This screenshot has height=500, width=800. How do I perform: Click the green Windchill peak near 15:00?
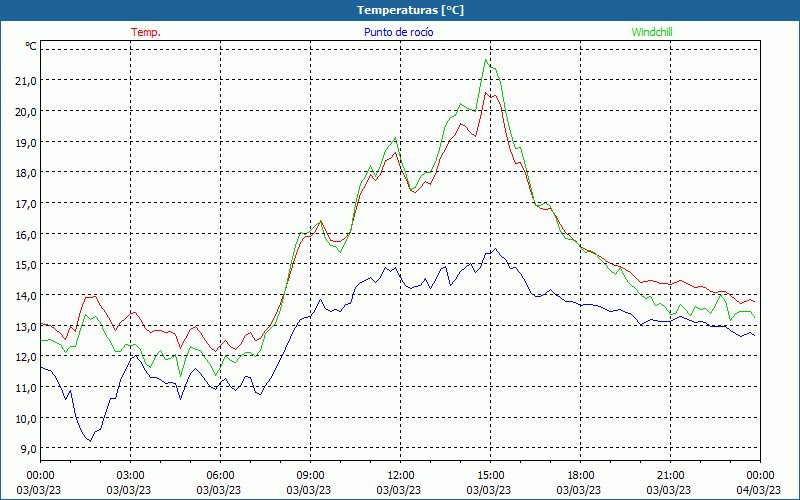click(x=486, y=60)
